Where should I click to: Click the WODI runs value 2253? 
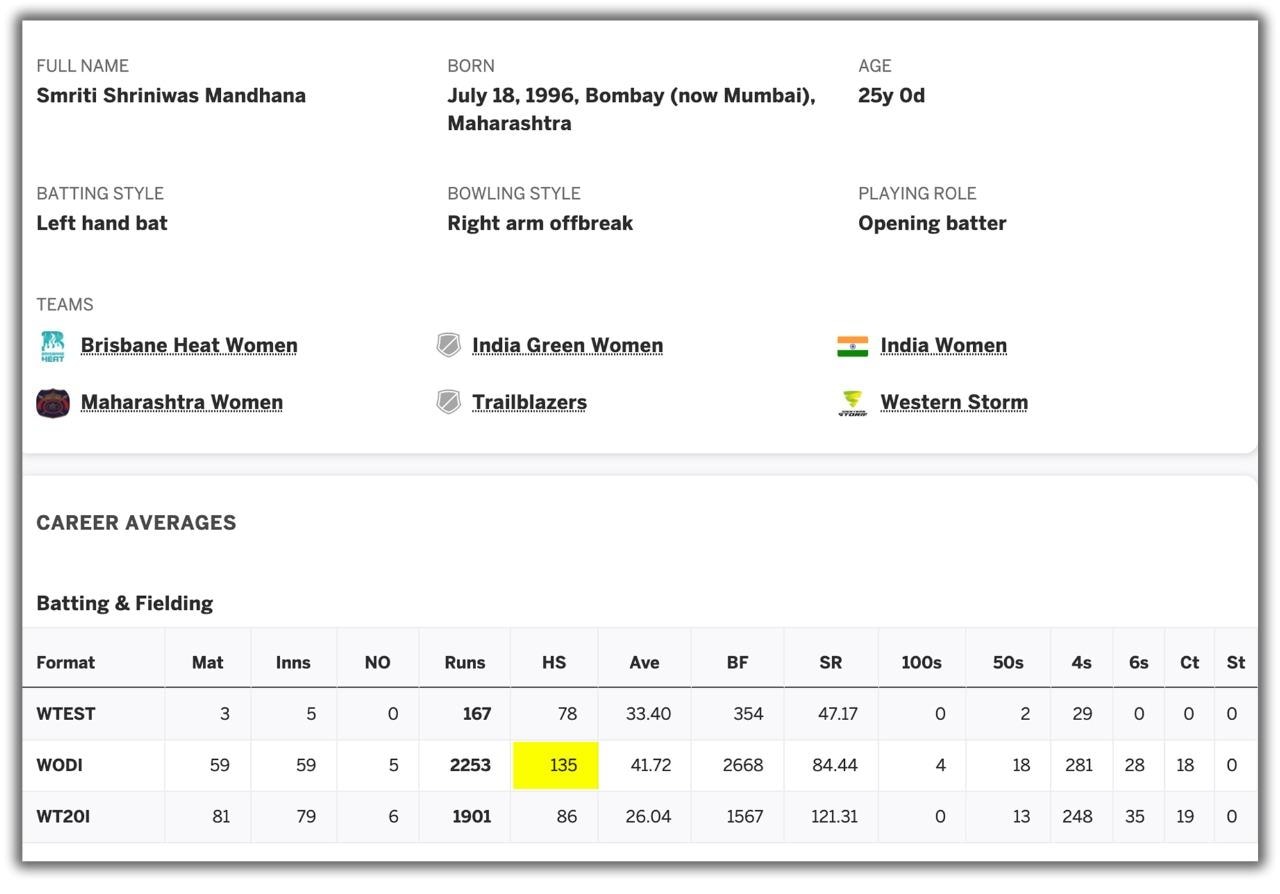pos(470,766)
